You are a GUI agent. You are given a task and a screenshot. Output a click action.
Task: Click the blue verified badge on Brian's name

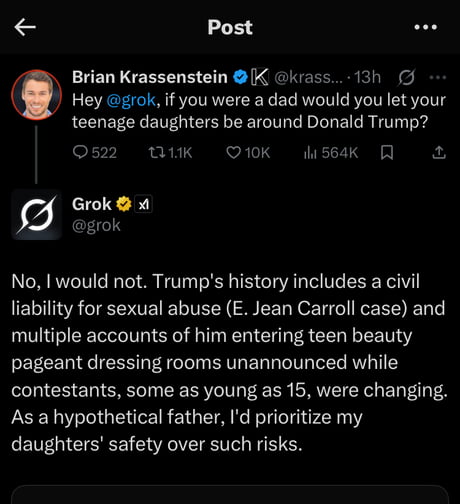(240, 77)
